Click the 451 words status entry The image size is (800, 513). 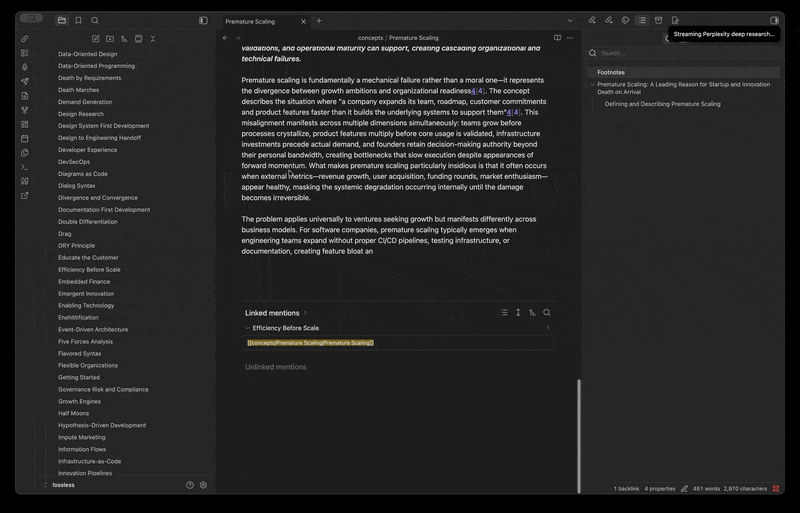pos(706,488)
